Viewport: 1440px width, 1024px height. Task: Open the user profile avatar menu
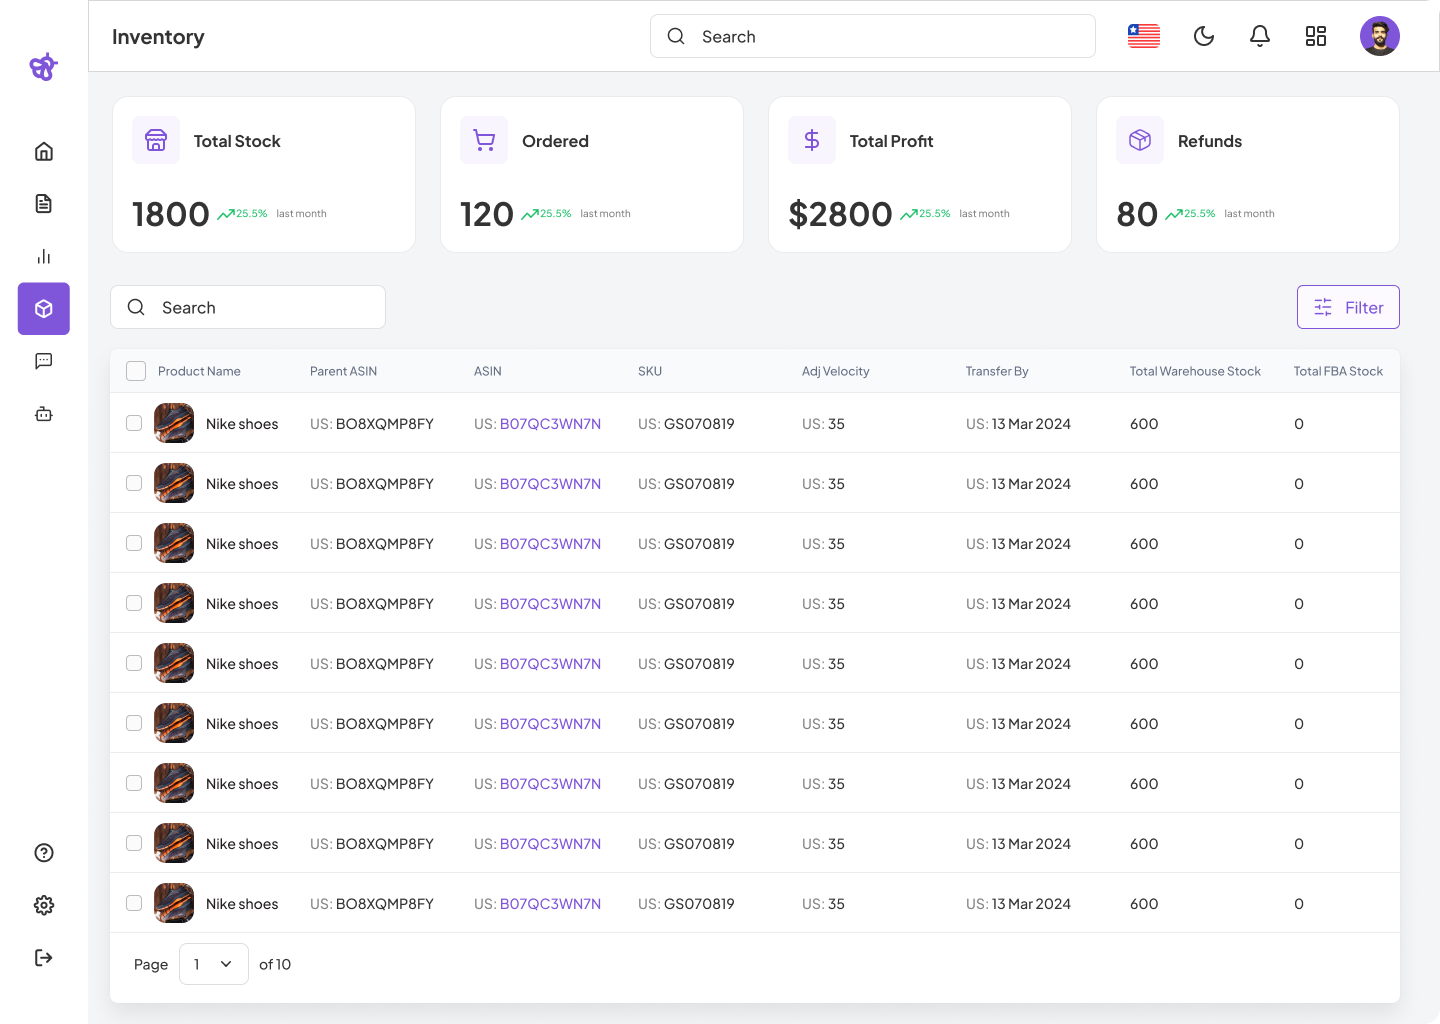coord(1379,37)
